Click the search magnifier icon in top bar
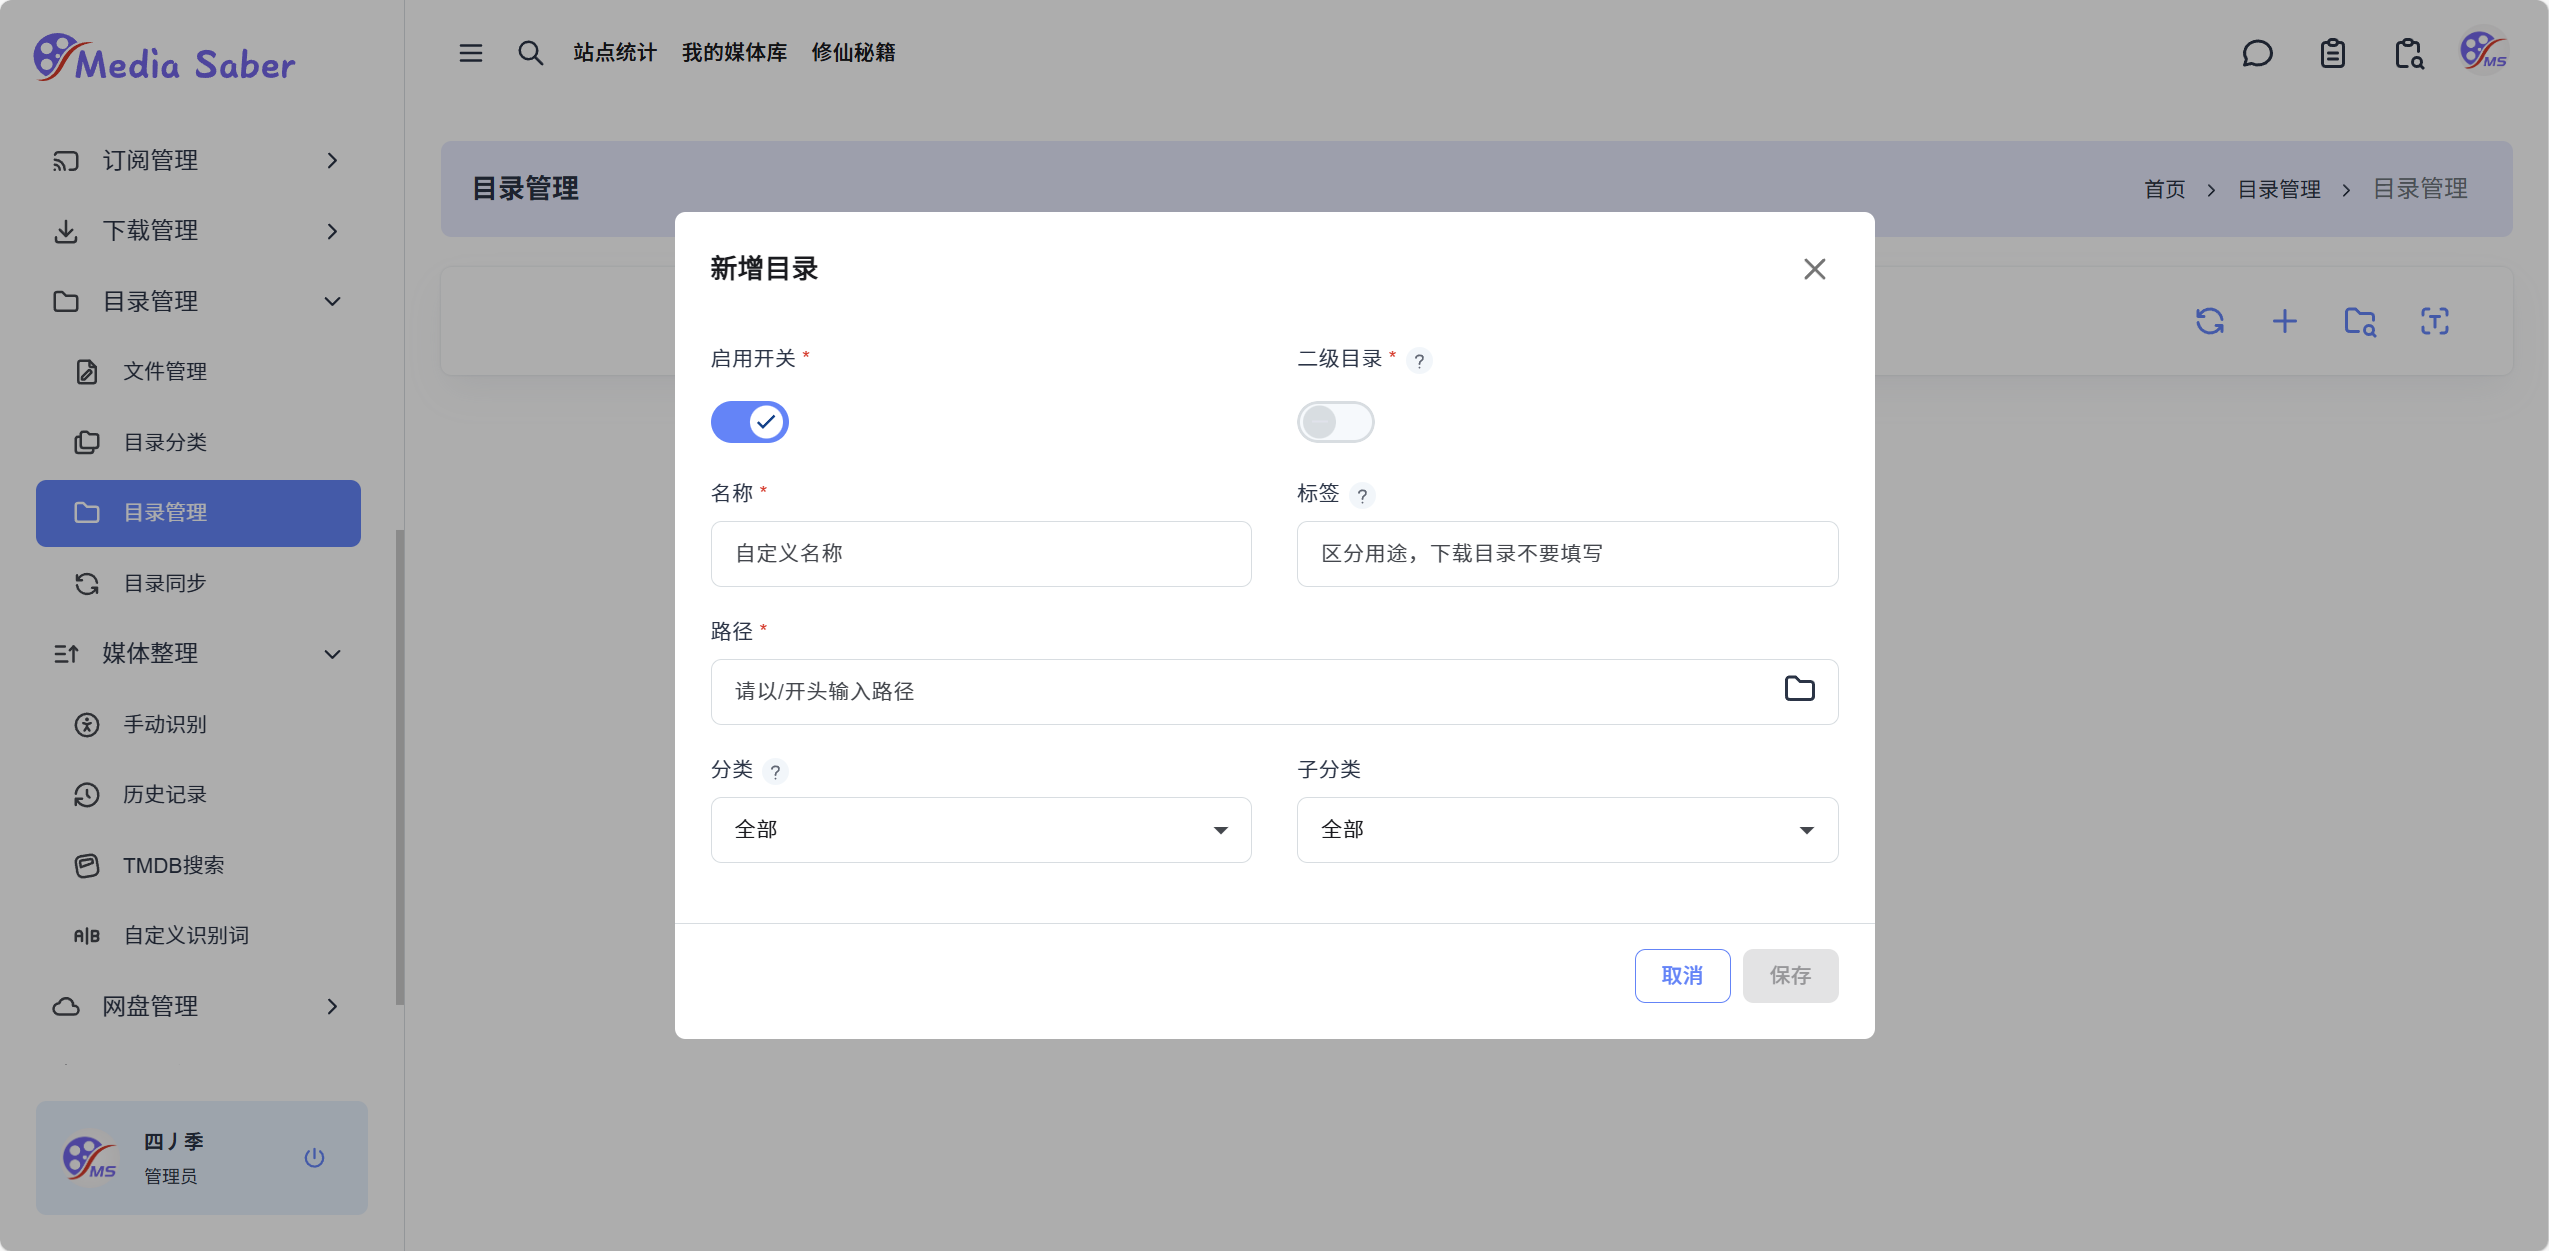The width and height of the screenshot is (2549, 1251). [x=530, y=53]
